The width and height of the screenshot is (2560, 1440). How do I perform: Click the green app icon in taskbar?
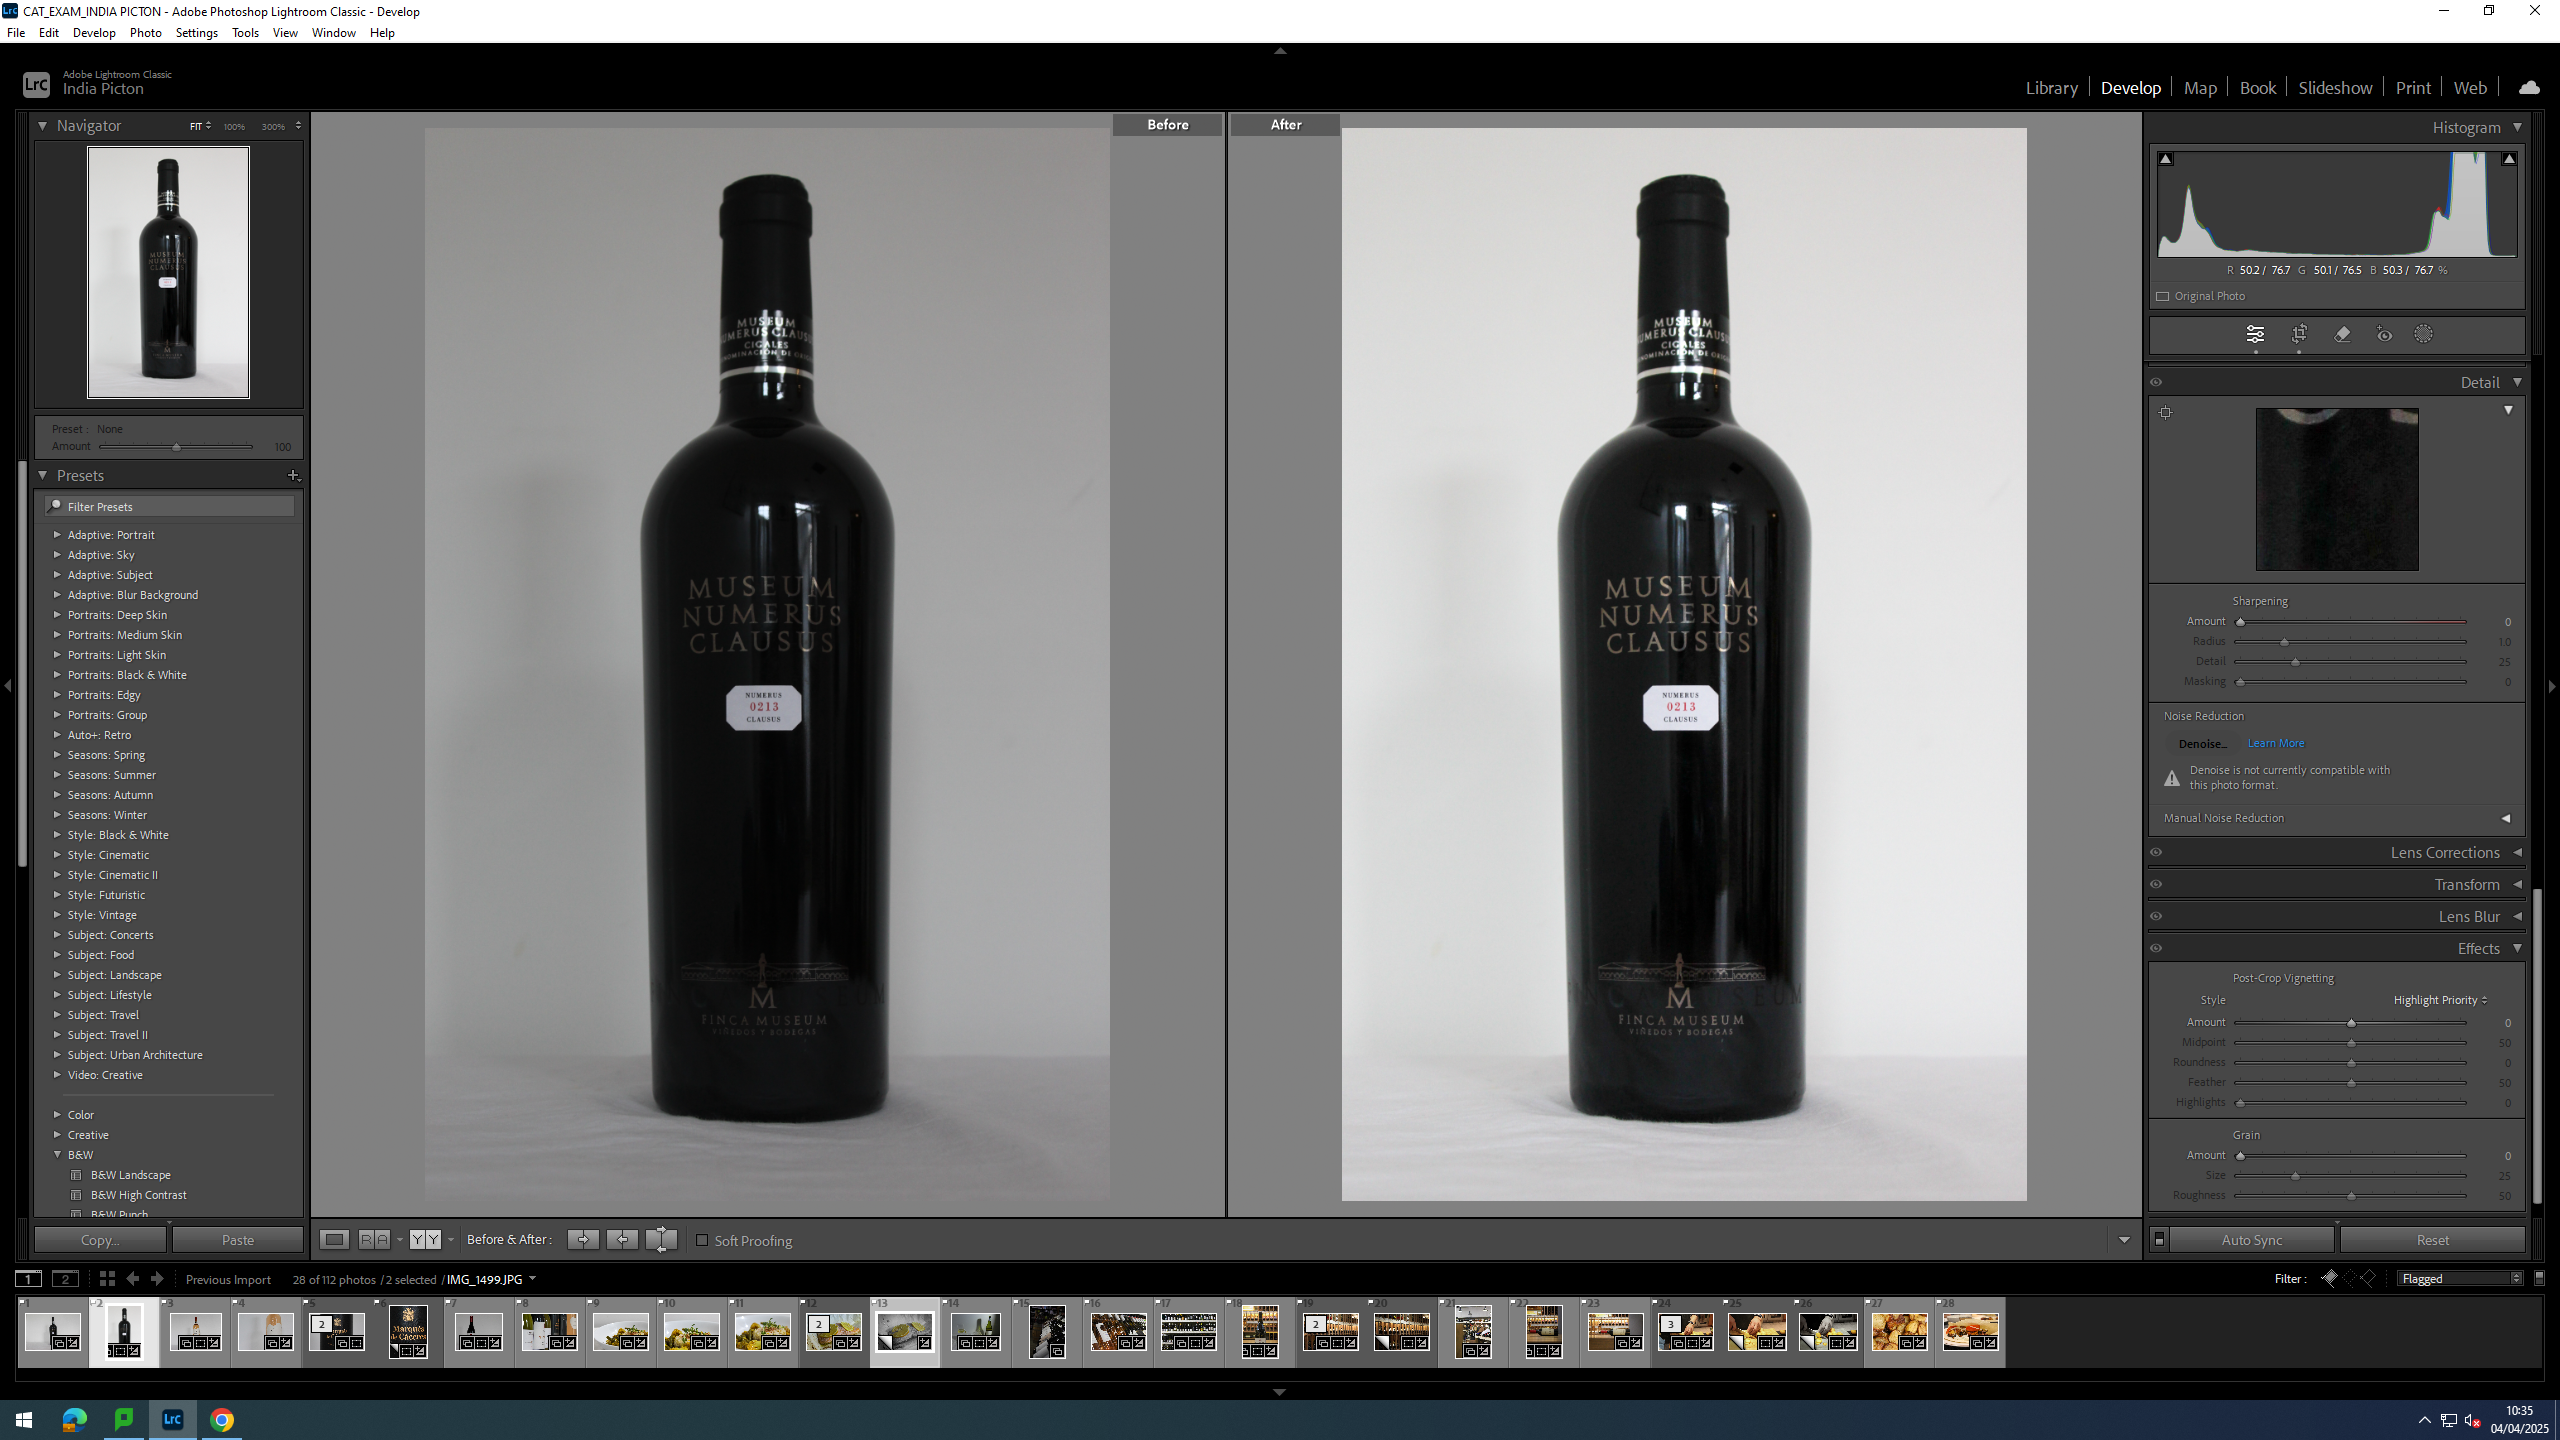point(124,1419)
